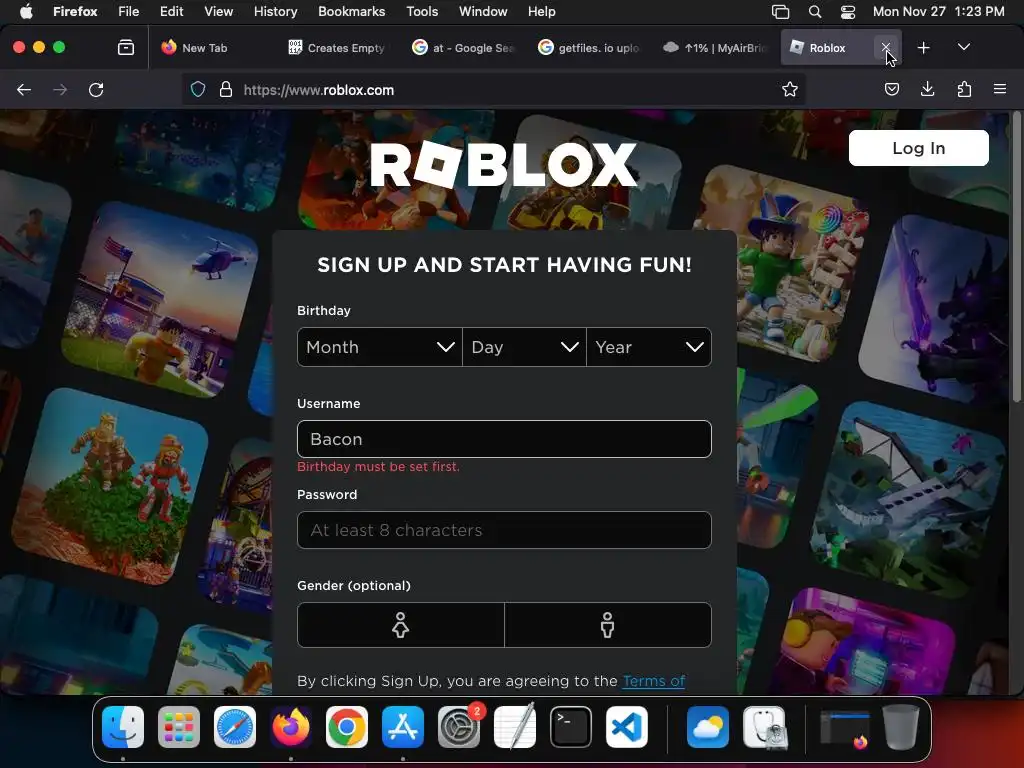Launch Visual Studio Code from the Dock
The width and height of the screenshot is (1024, 768).
coord(627,727)
